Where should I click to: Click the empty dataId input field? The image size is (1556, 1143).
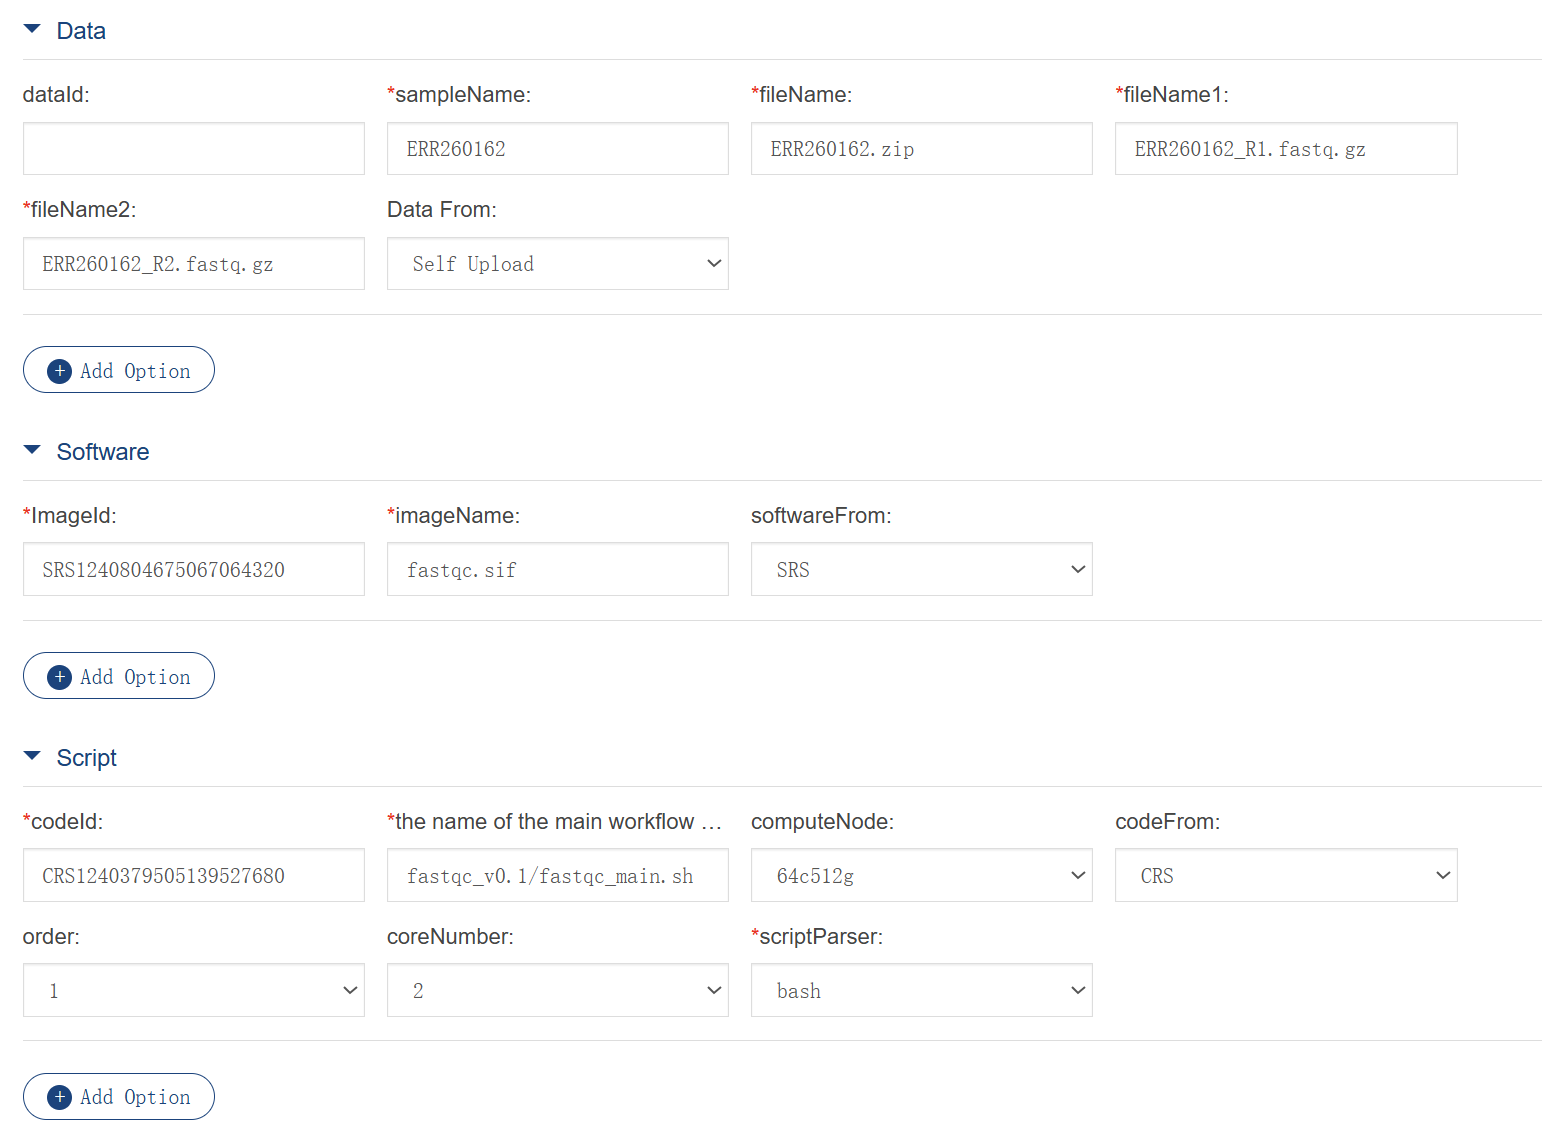[x=194, y=149]
